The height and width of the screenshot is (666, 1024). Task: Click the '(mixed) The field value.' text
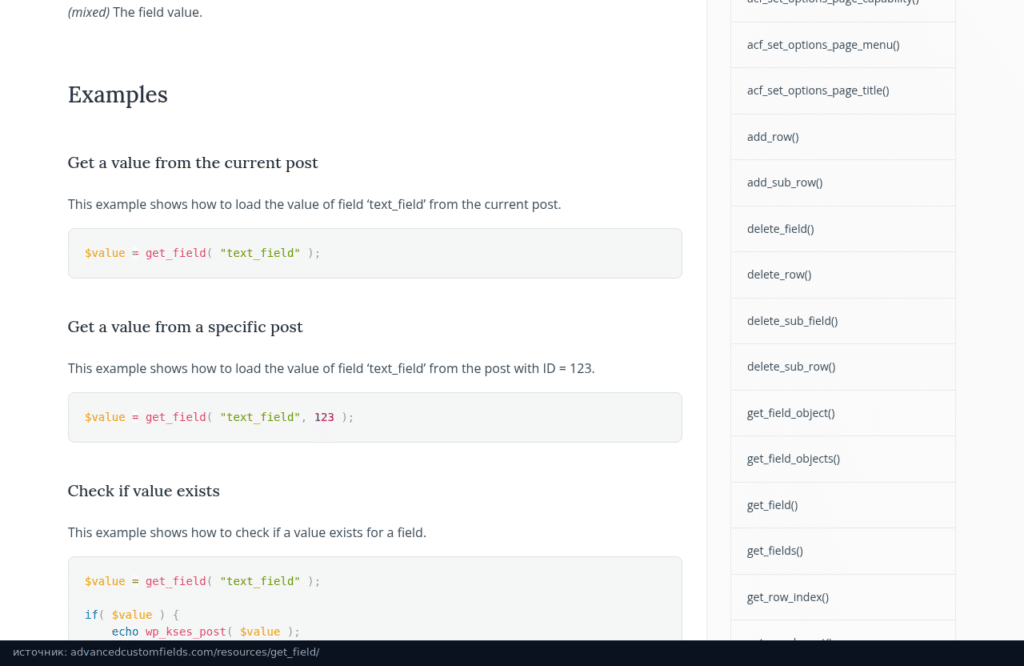pyautogui.click(x=135, y=12)
